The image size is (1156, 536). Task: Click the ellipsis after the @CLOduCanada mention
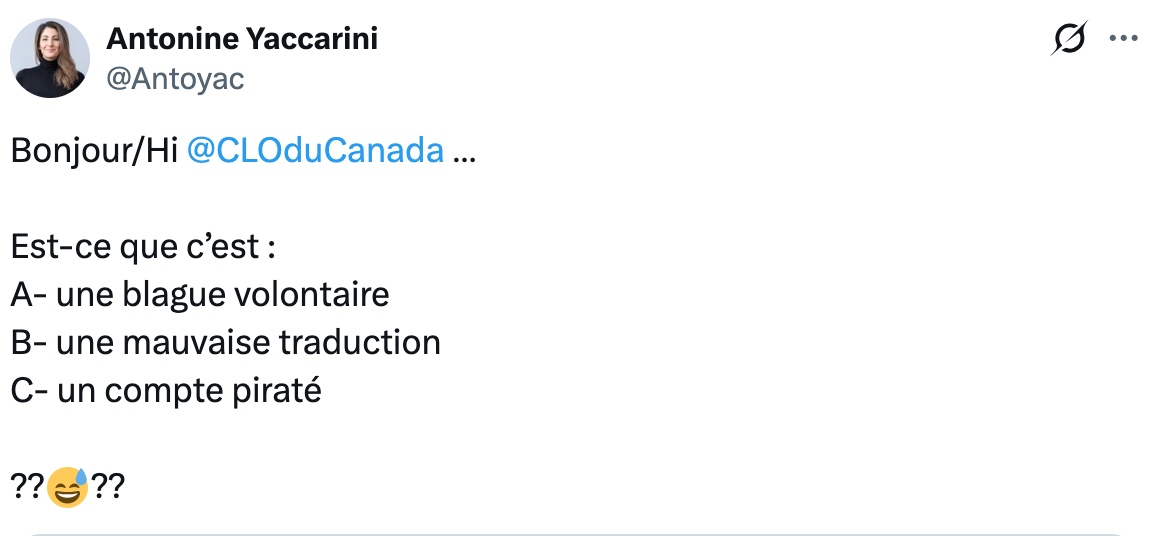(x=465, y=150)
